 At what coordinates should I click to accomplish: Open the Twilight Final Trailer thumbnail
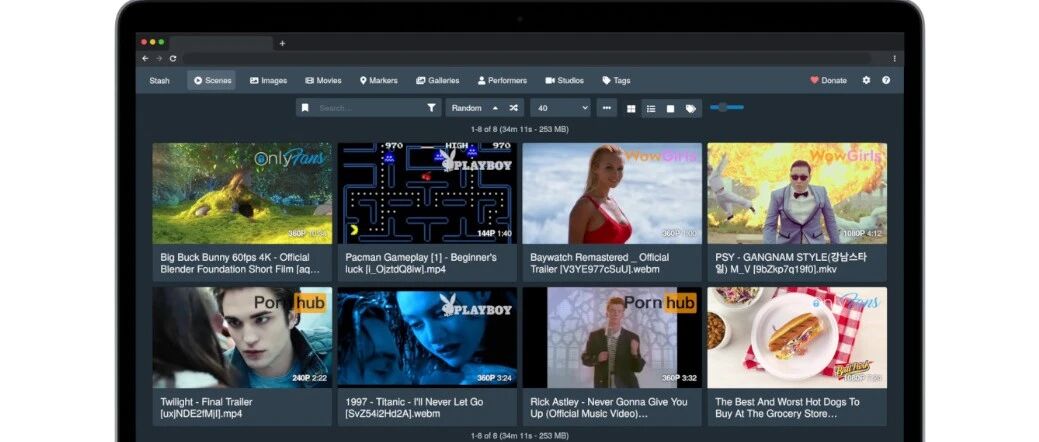[242, 337]
